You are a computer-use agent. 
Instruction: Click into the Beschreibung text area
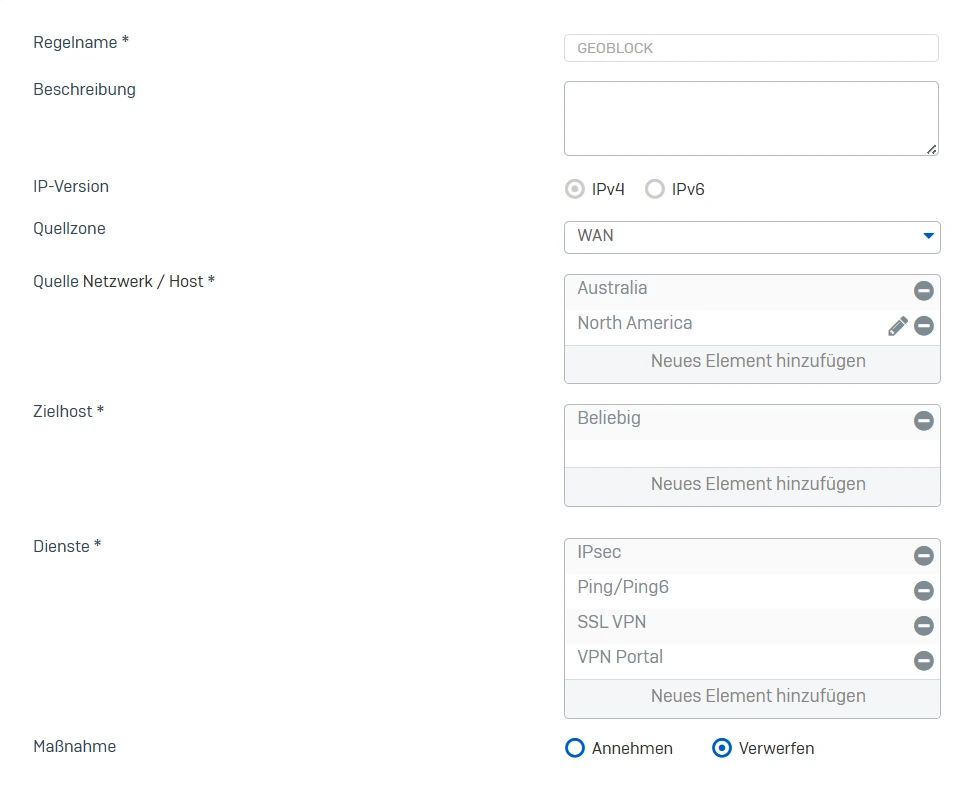(x=751, y=117)
